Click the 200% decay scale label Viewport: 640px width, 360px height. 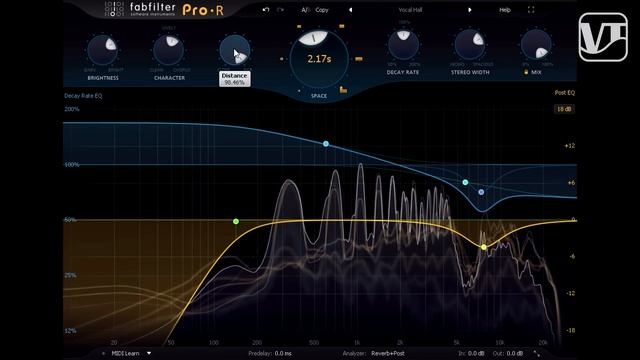(72, 109)
